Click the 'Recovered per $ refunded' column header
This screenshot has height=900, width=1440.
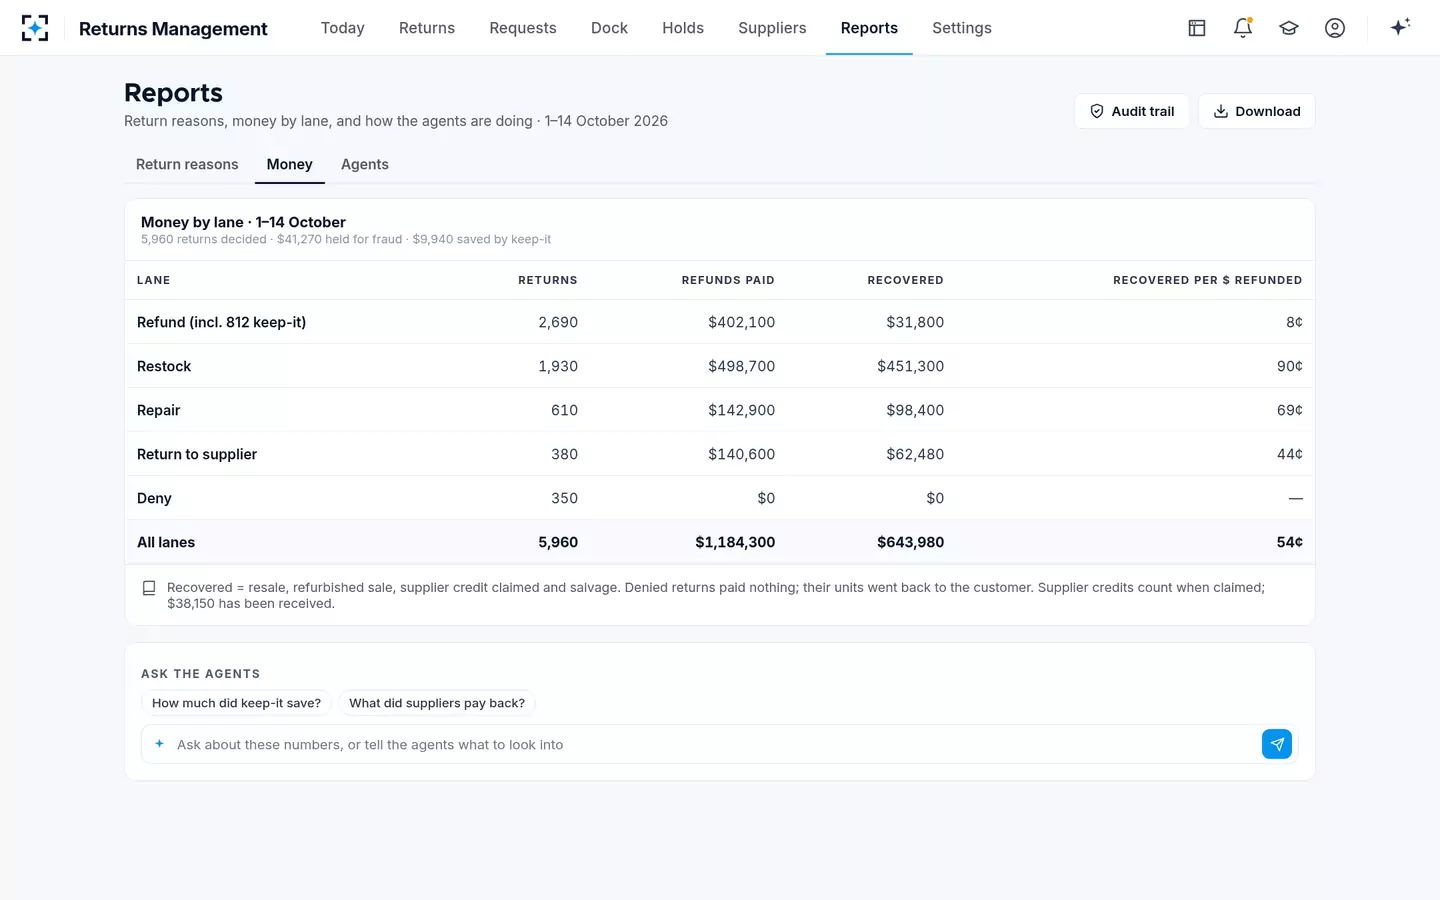coord(1208,280)
